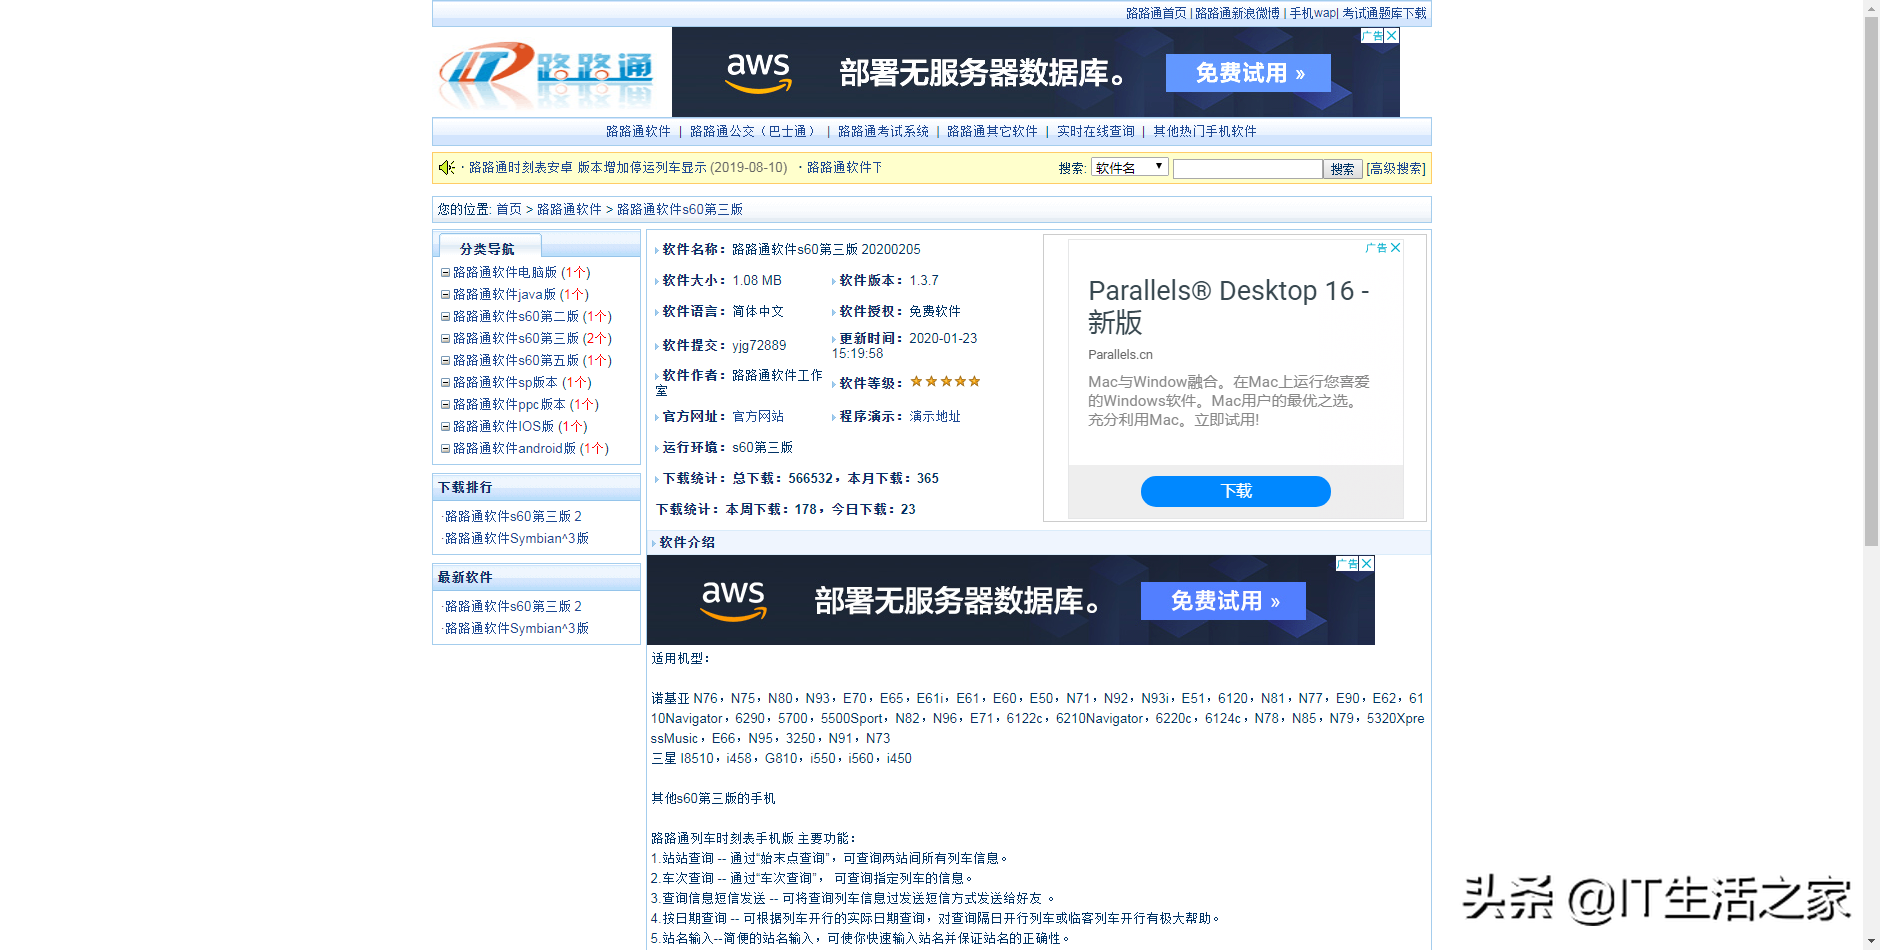This screenshot has width=1880, height=950.
Task: Click the scrollbar down arrow
Action: [x=1871, y=941]
